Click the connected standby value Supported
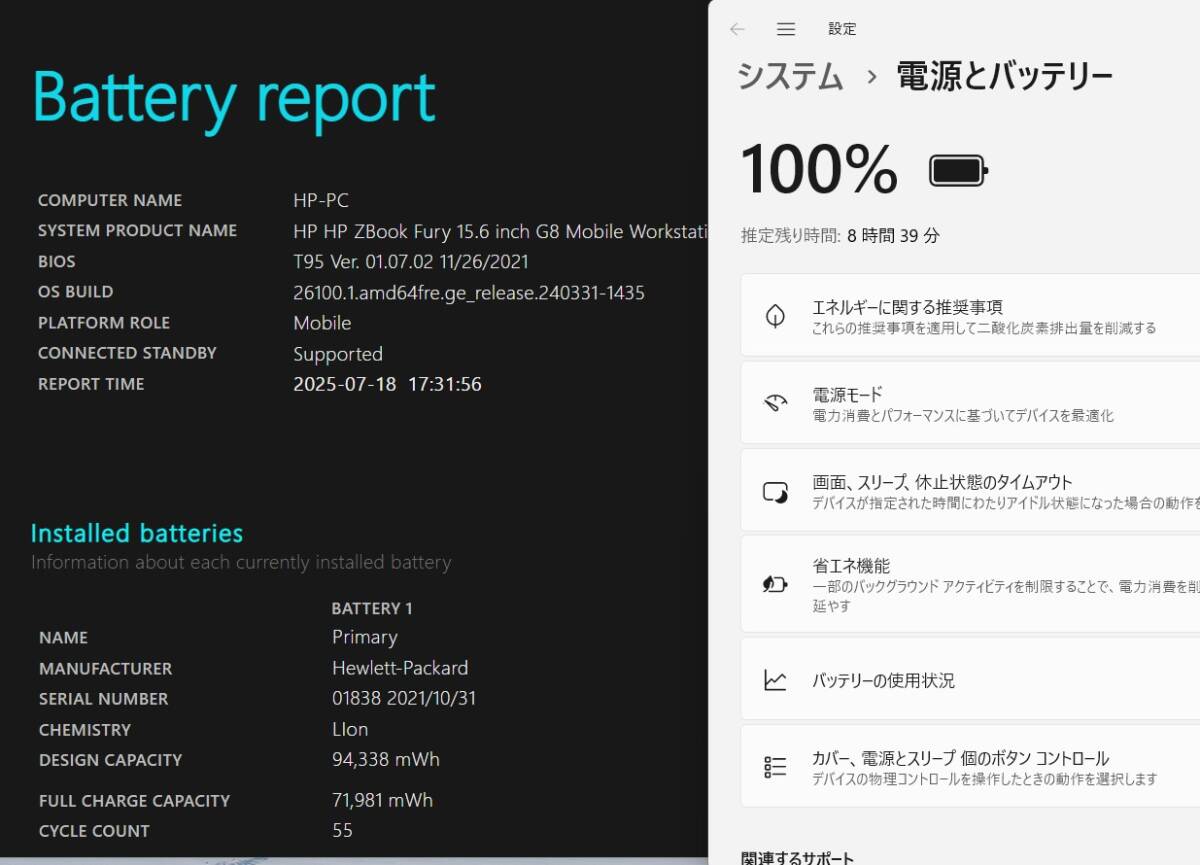Screen dimensions: 1200x865 pyautogui.click(x=338, y=354)
